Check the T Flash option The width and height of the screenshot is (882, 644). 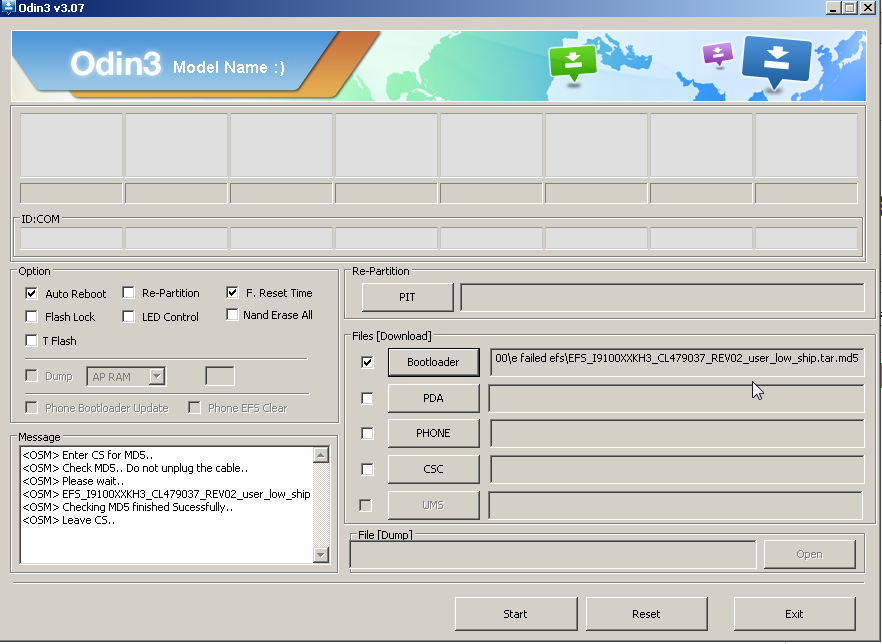click(32, 340)
